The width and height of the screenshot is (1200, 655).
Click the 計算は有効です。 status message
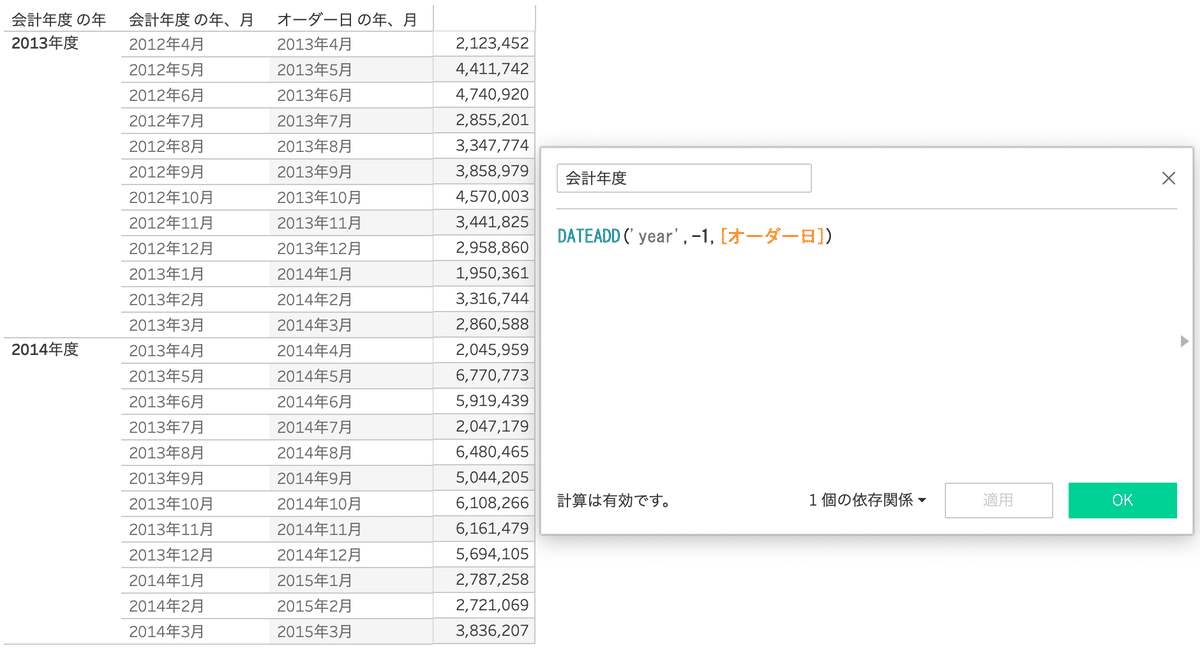pos(614,500)
